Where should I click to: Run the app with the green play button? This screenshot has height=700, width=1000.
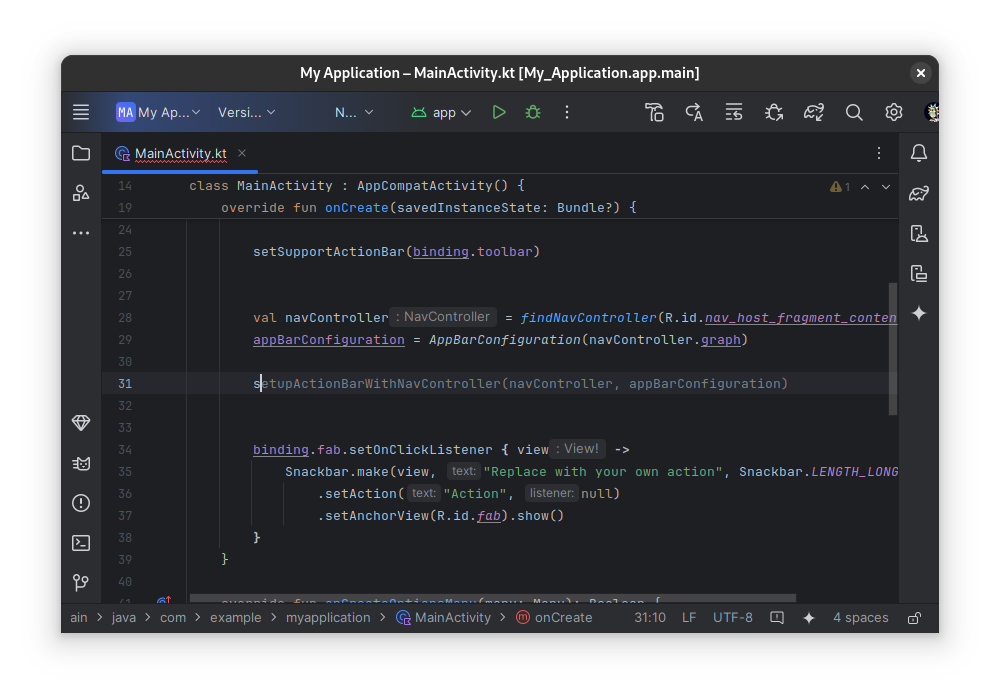tap(499, 112)
